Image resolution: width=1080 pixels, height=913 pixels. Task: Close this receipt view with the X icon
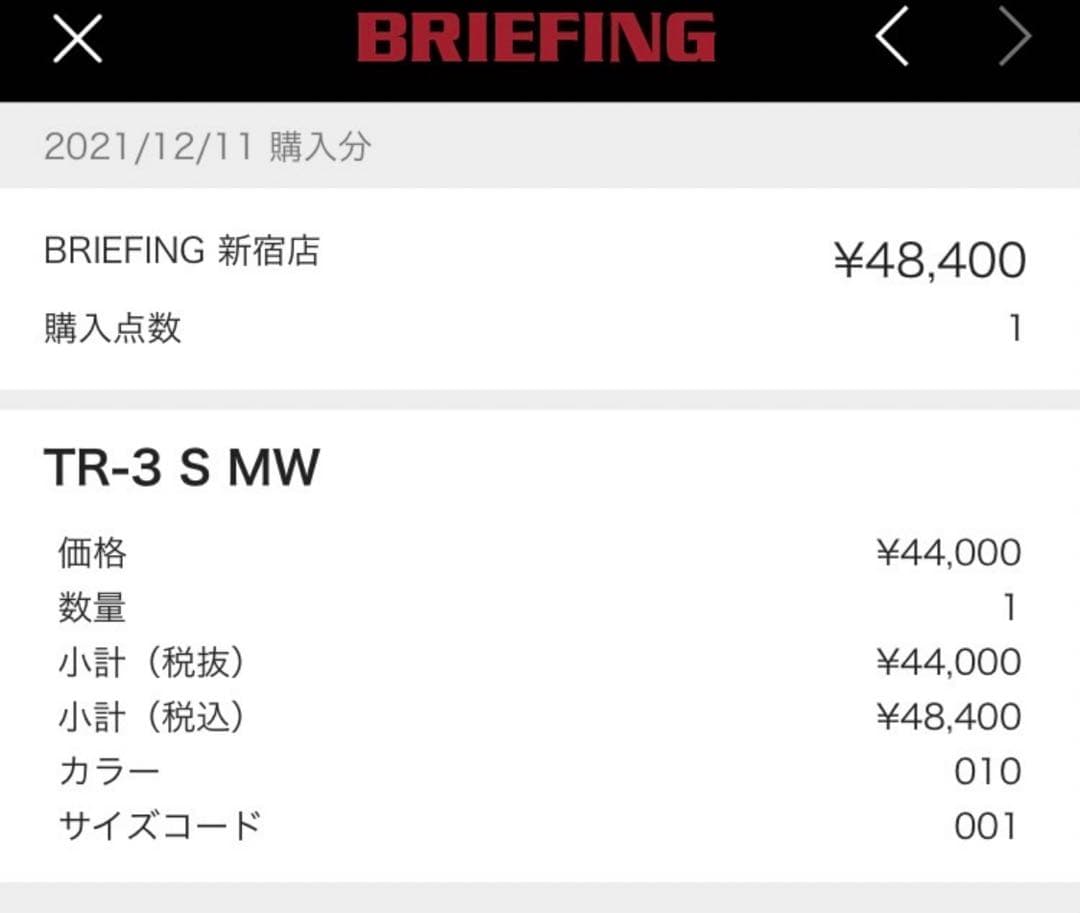pos(75,38)
